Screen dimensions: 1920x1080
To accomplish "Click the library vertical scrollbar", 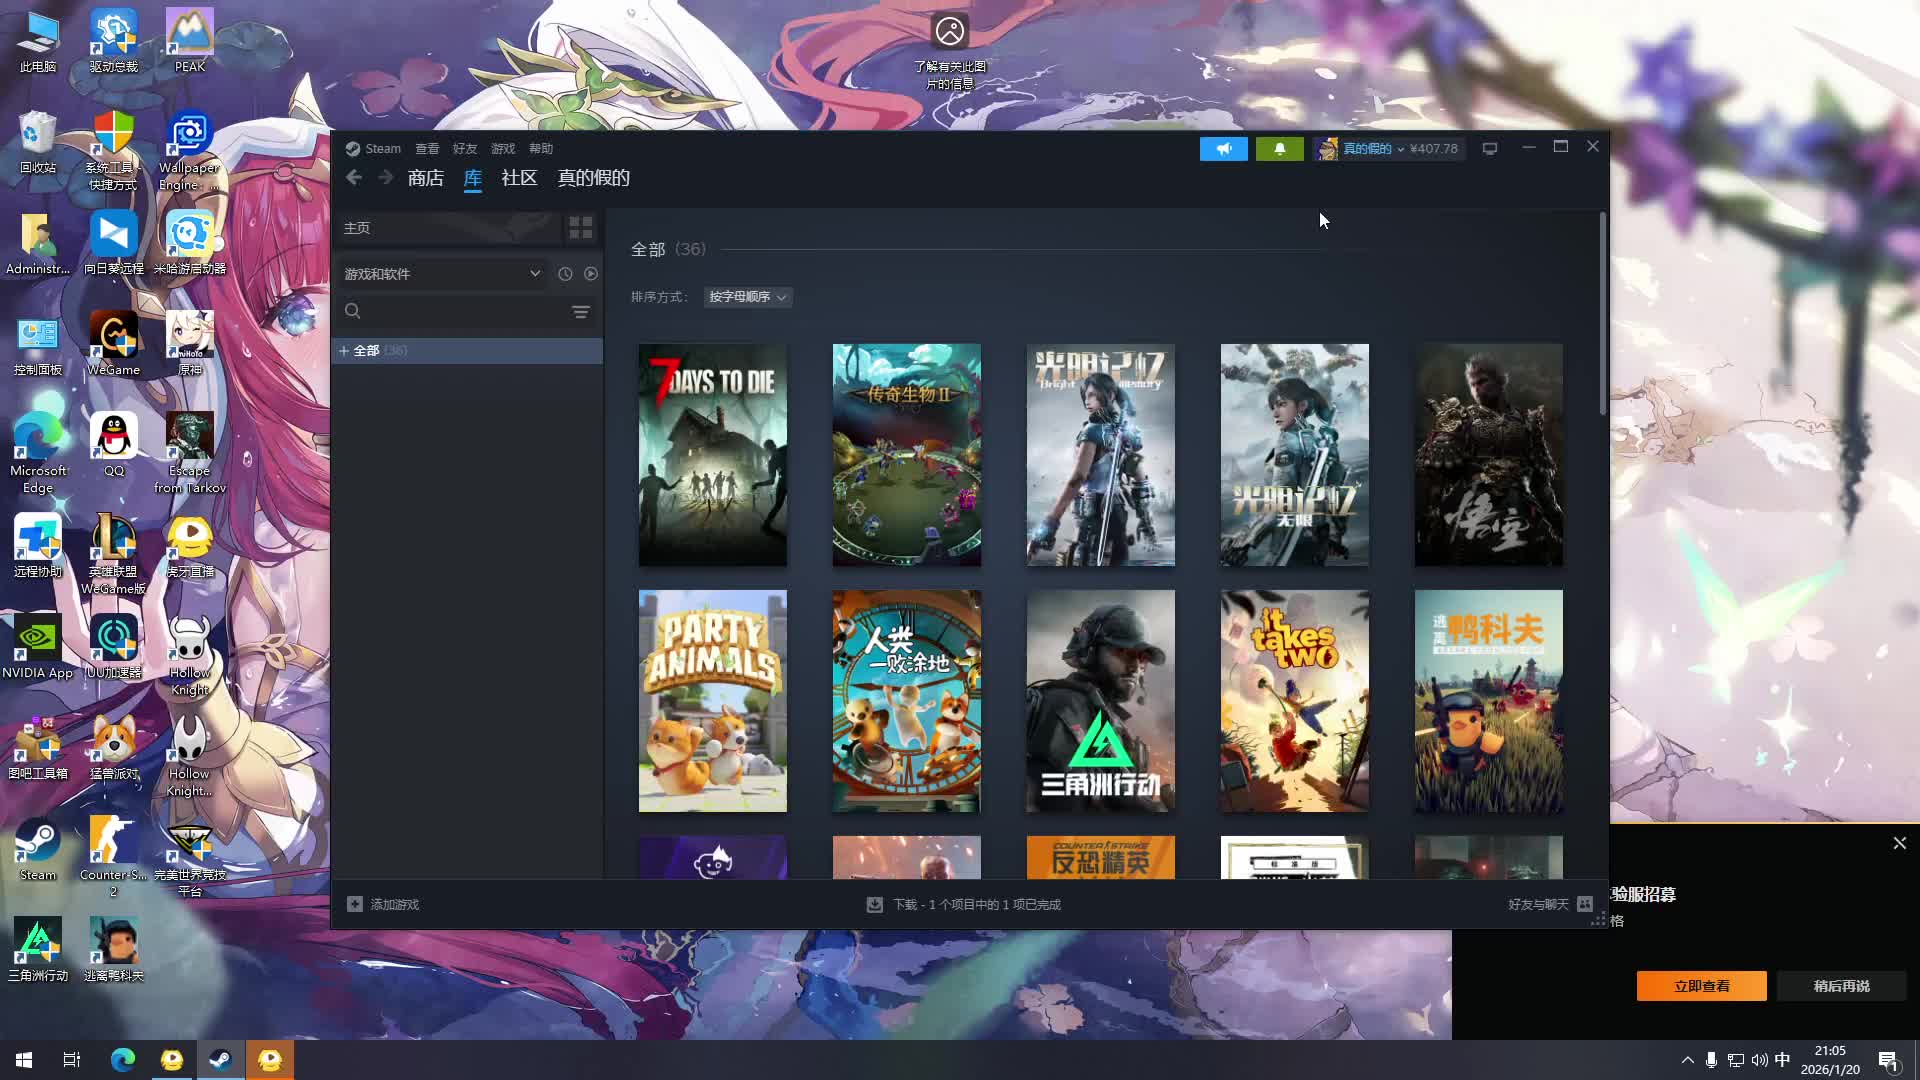I will click(1603, 315).
